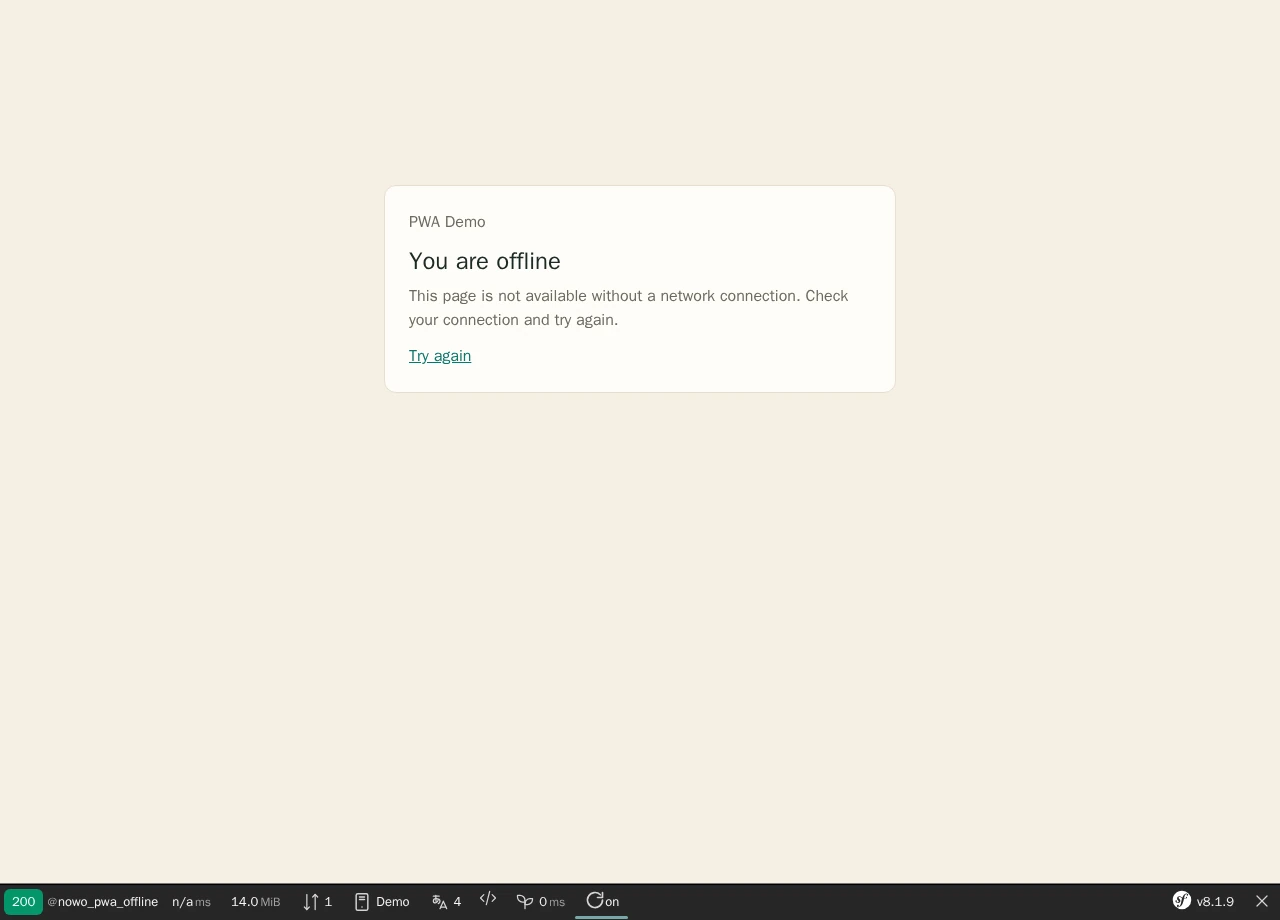The image size is (1280, 920).
Task: Open the AJAX requests arrows icon
Action: [311, 902]
